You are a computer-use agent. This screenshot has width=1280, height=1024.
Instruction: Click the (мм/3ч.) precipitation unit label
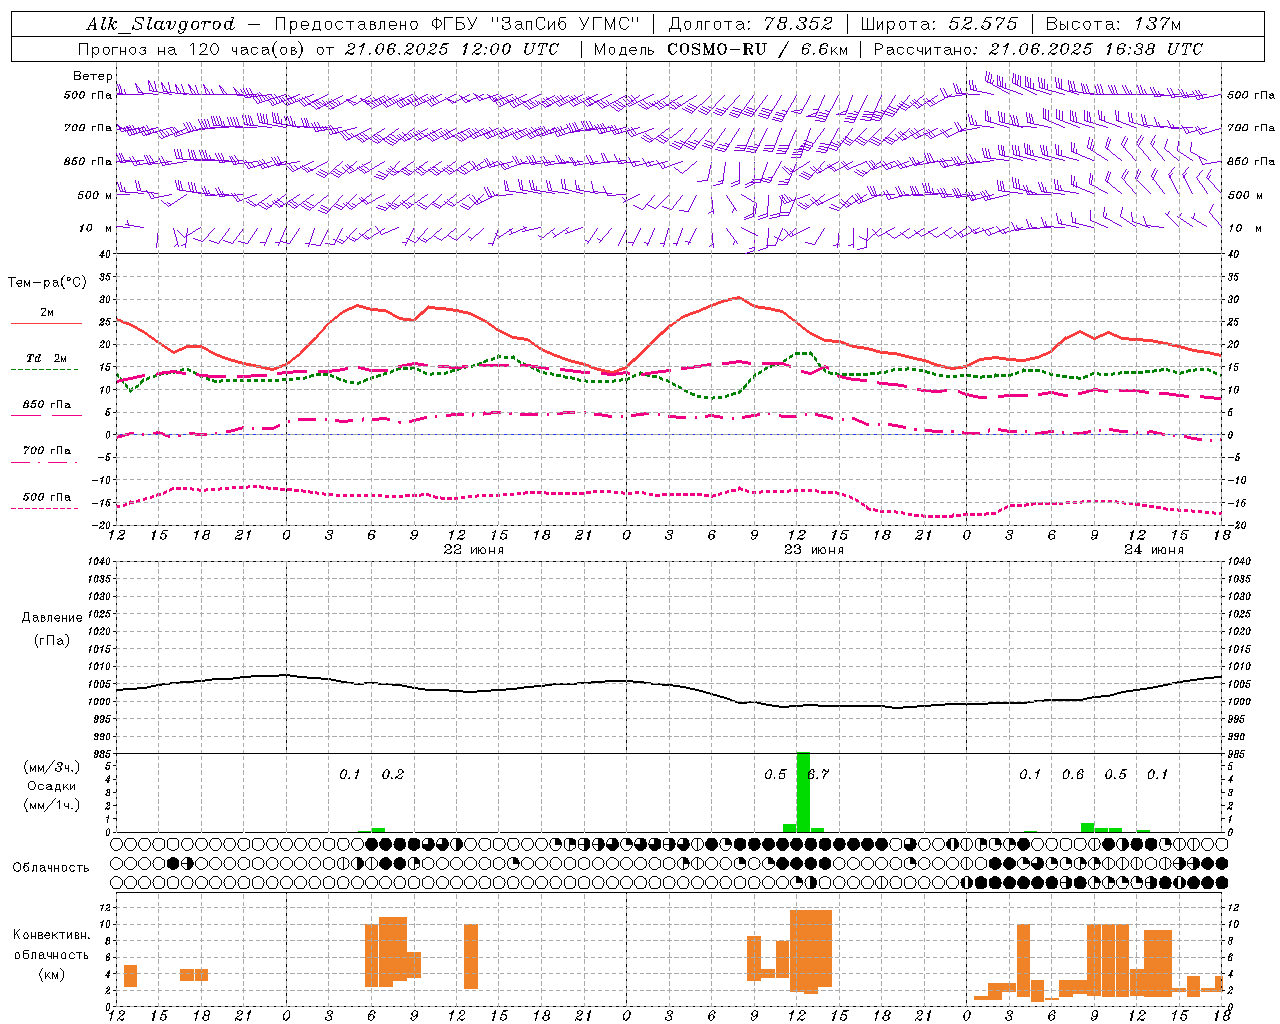(x=51, y=767)
